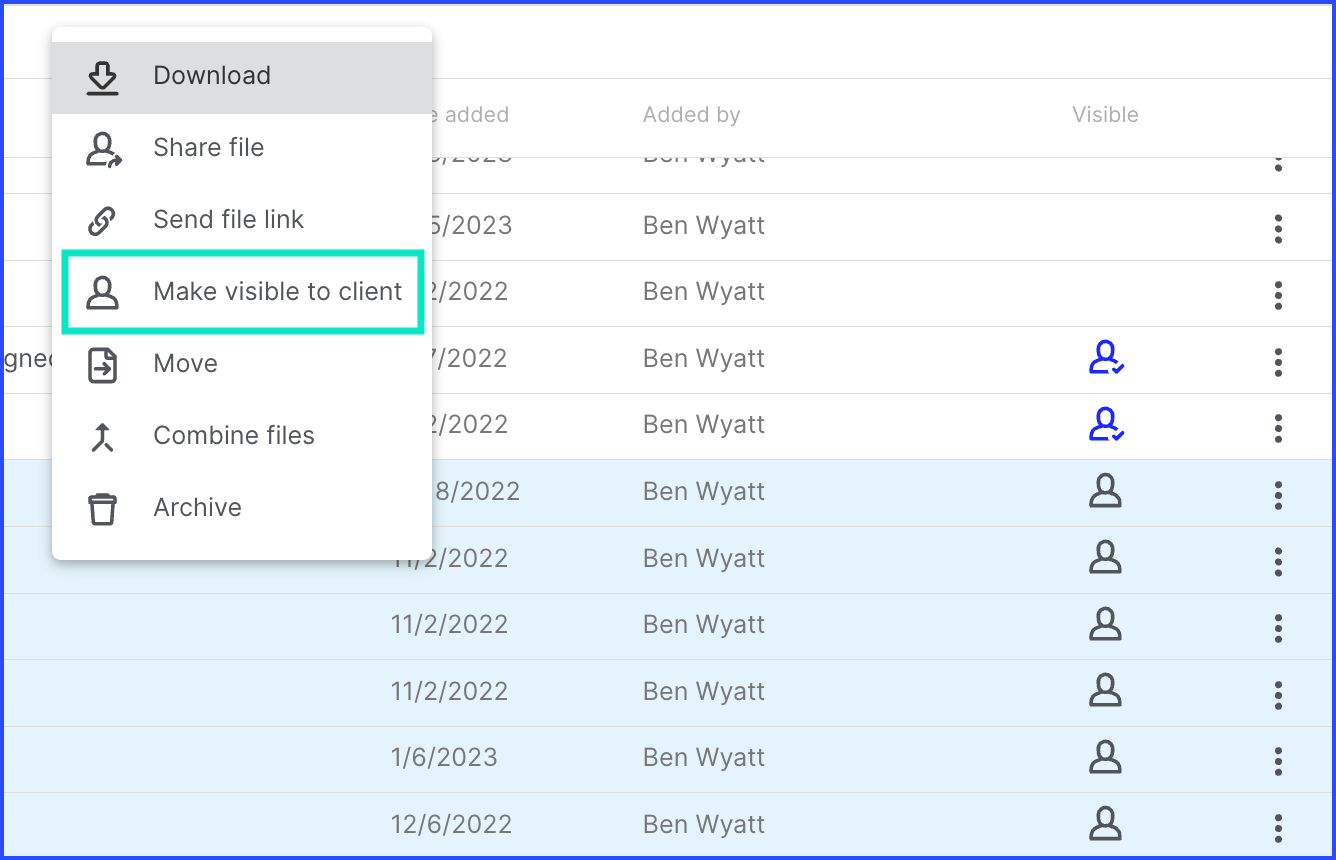Screen dimensions: 1336x860
Task: Click the Share file person icon
Action: (103, 149)
